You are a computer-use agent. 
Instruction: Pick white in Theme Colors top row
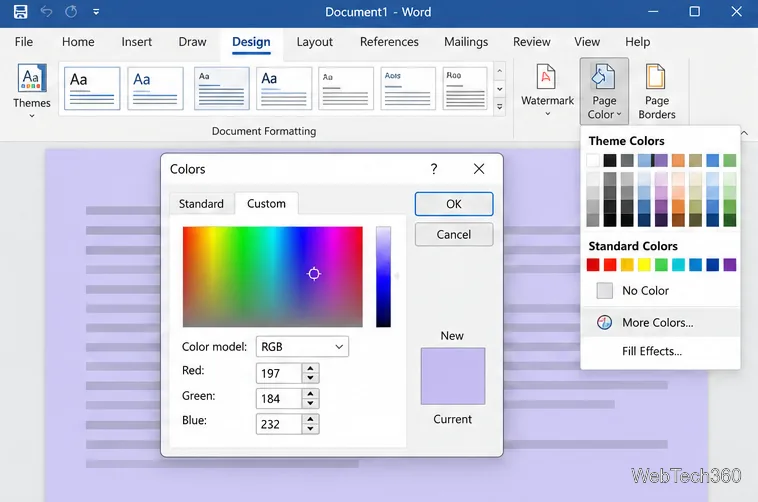(x=593, y=160)
